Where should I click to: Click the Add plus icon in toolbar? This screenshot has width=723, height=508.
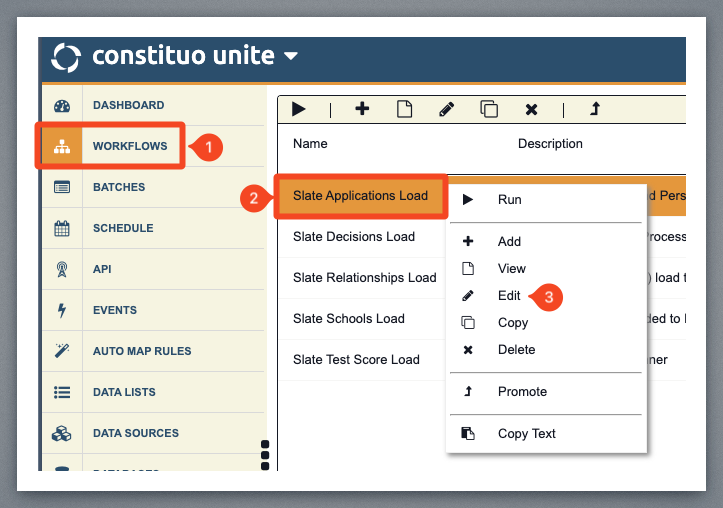[x=362, y=109]
